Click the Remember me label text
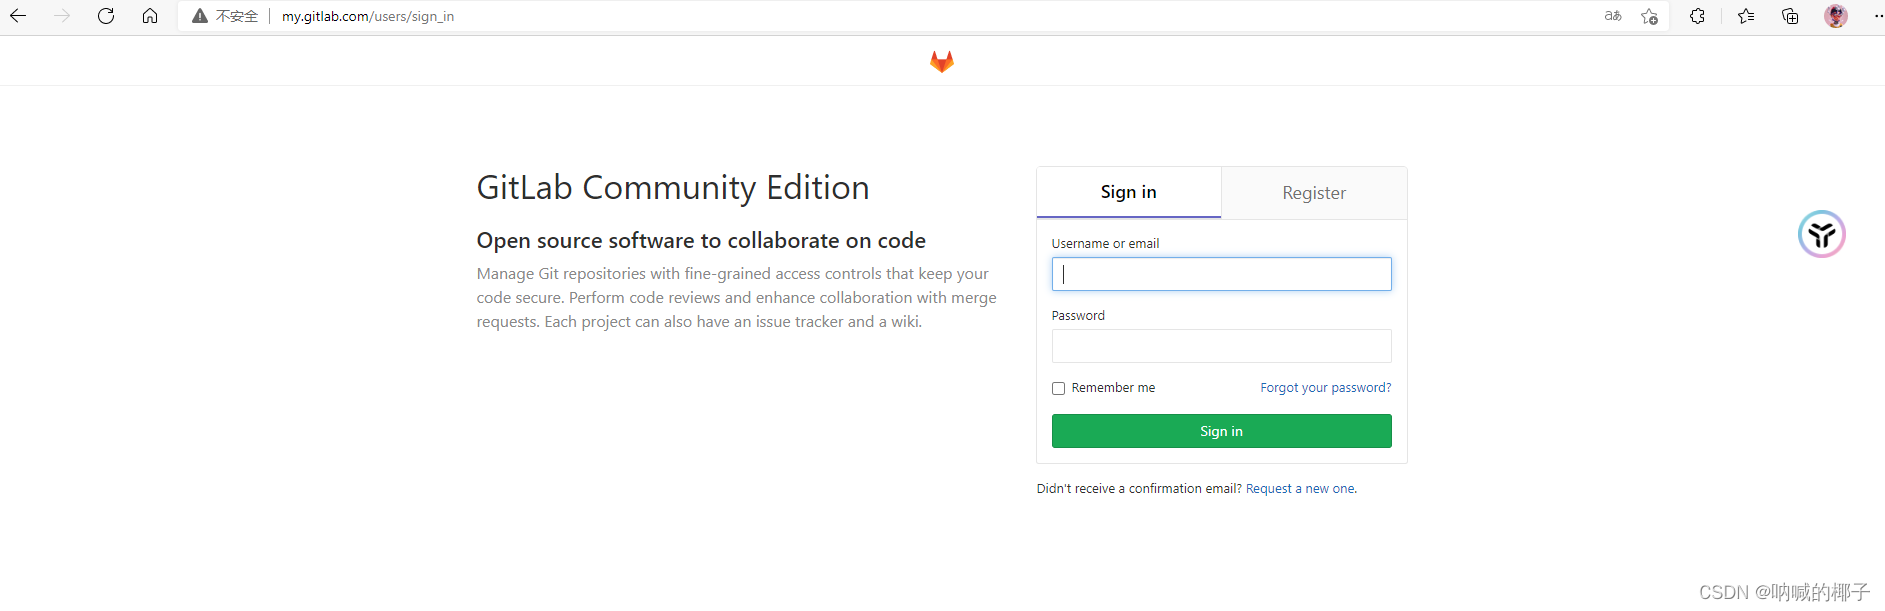This screenshot has height=611, width=1885. pos(1113,388)
